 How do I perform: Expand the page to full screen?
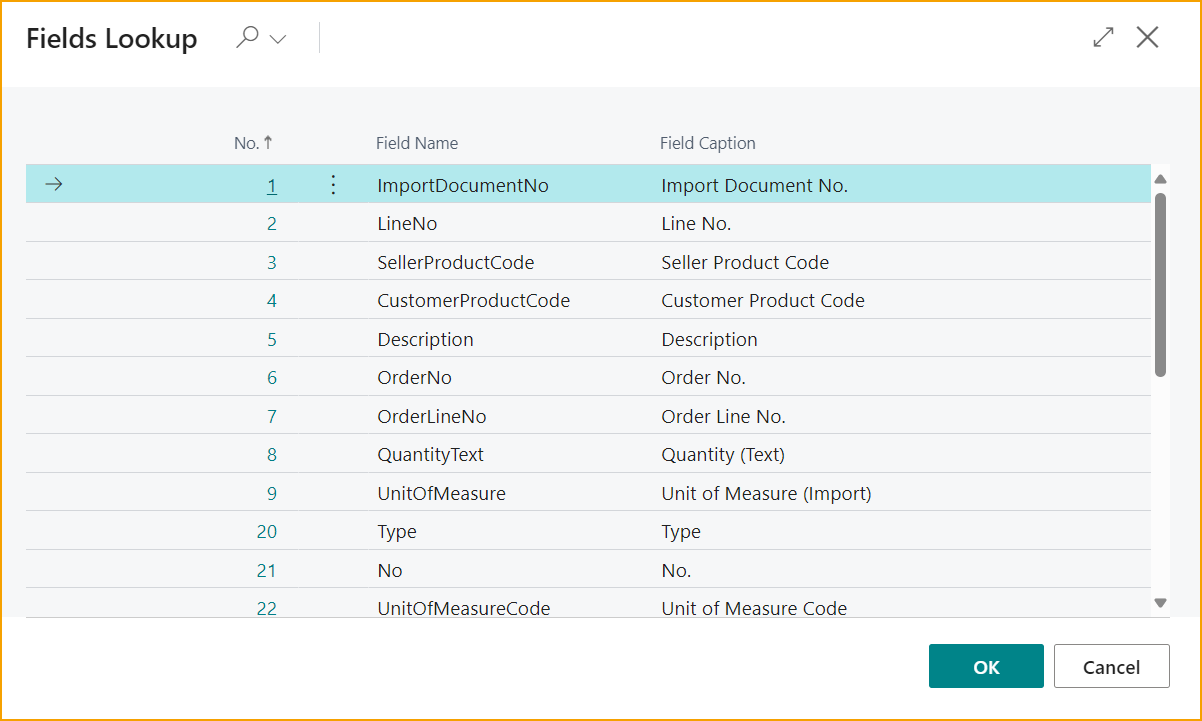pos(1103,37)
